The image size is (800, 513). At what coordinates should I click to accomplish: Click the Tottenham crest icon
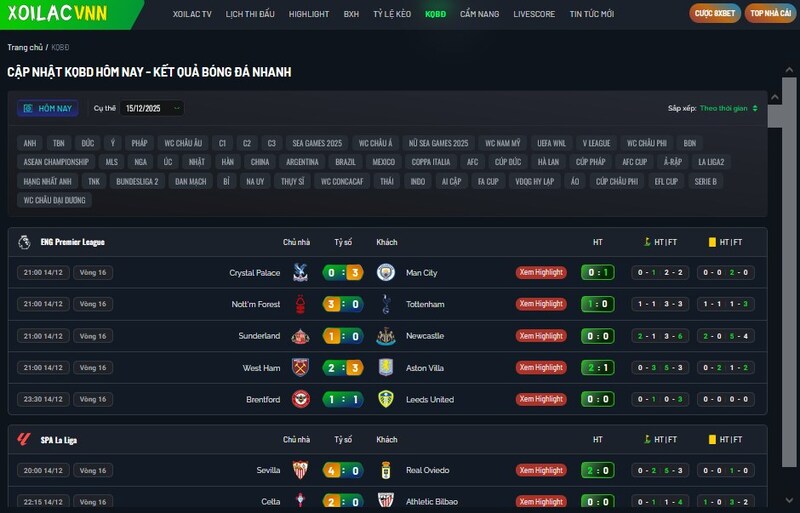[x=386, y=304]
